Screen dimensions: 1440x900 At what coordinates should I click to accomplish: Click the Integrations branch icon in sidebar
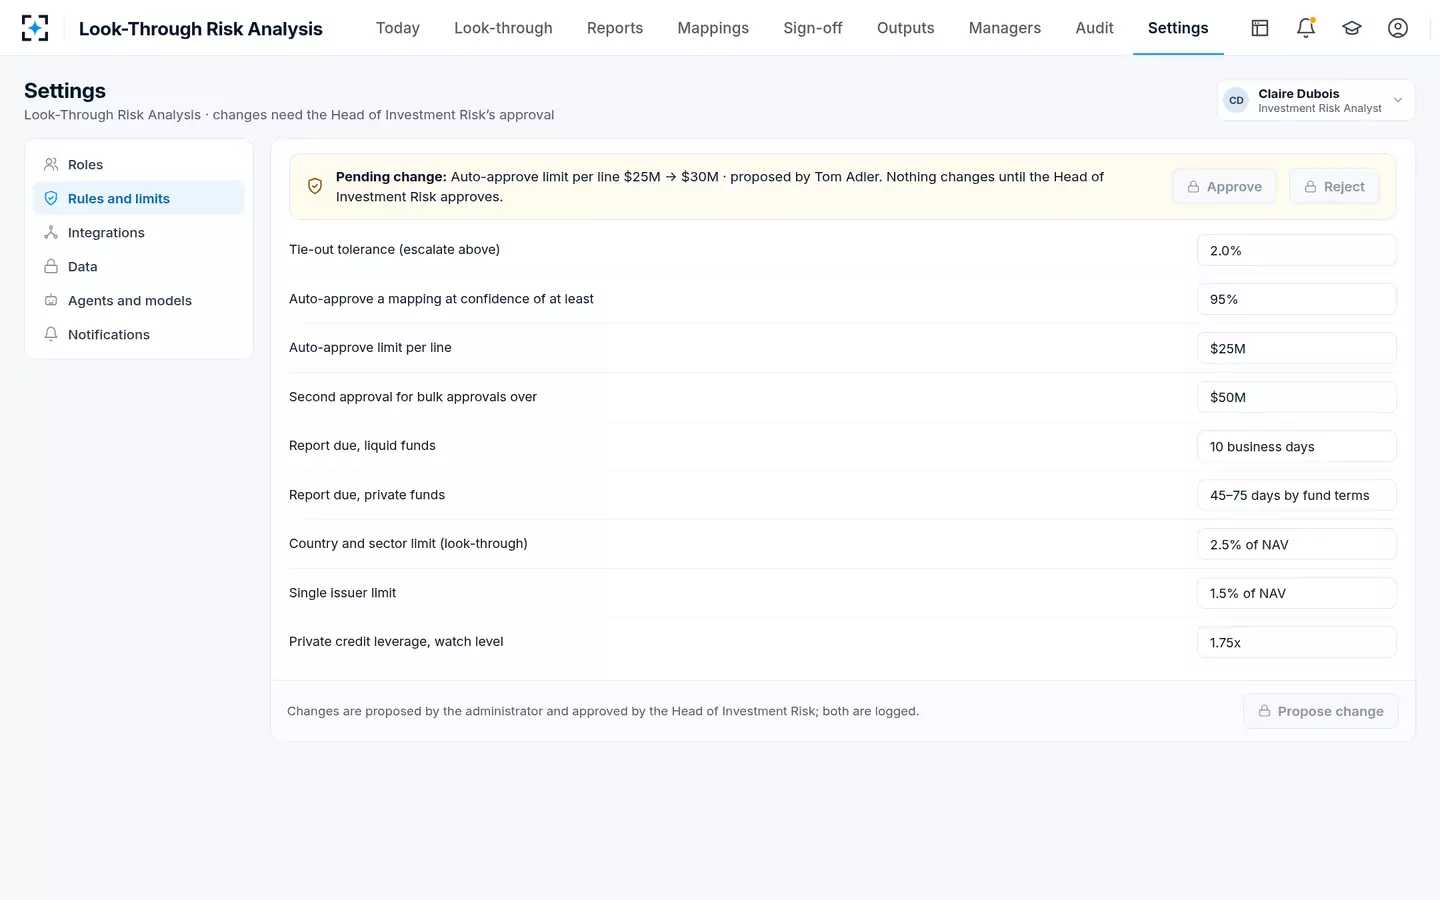(x=51, y=232)
